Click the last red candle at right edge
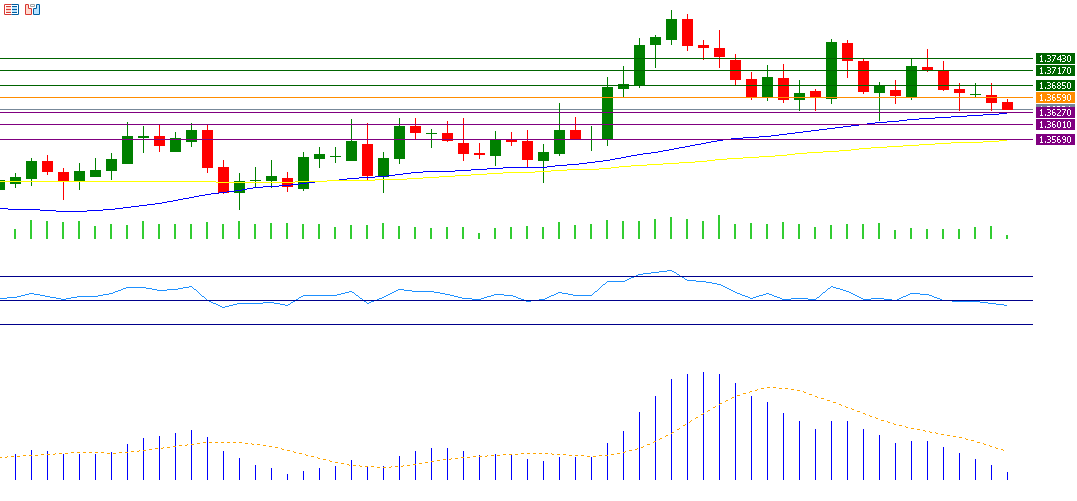Screen dimensions: 1077x501 1007,105
